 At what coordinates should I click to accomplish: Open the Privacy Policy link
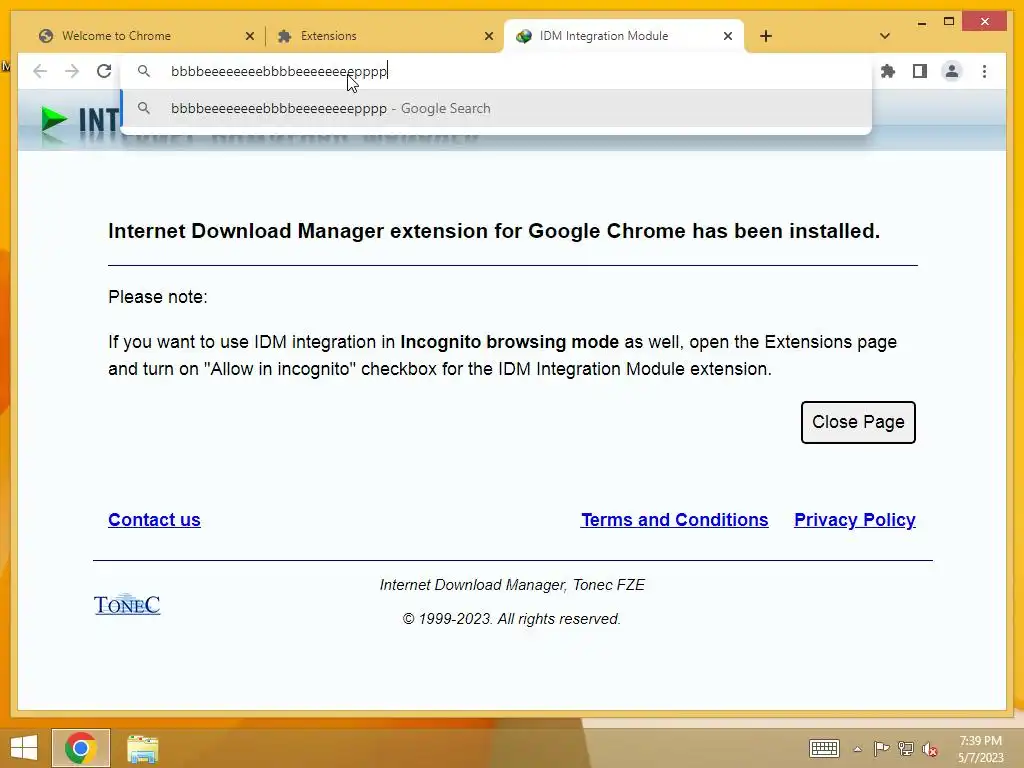(x=855, y=520)
